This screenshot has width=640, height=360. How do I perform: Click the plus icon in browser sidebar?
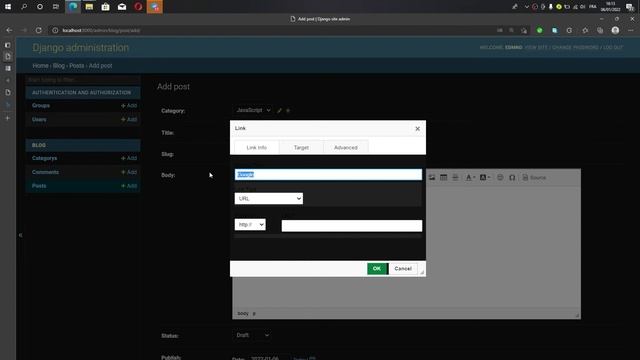(8, 118)
